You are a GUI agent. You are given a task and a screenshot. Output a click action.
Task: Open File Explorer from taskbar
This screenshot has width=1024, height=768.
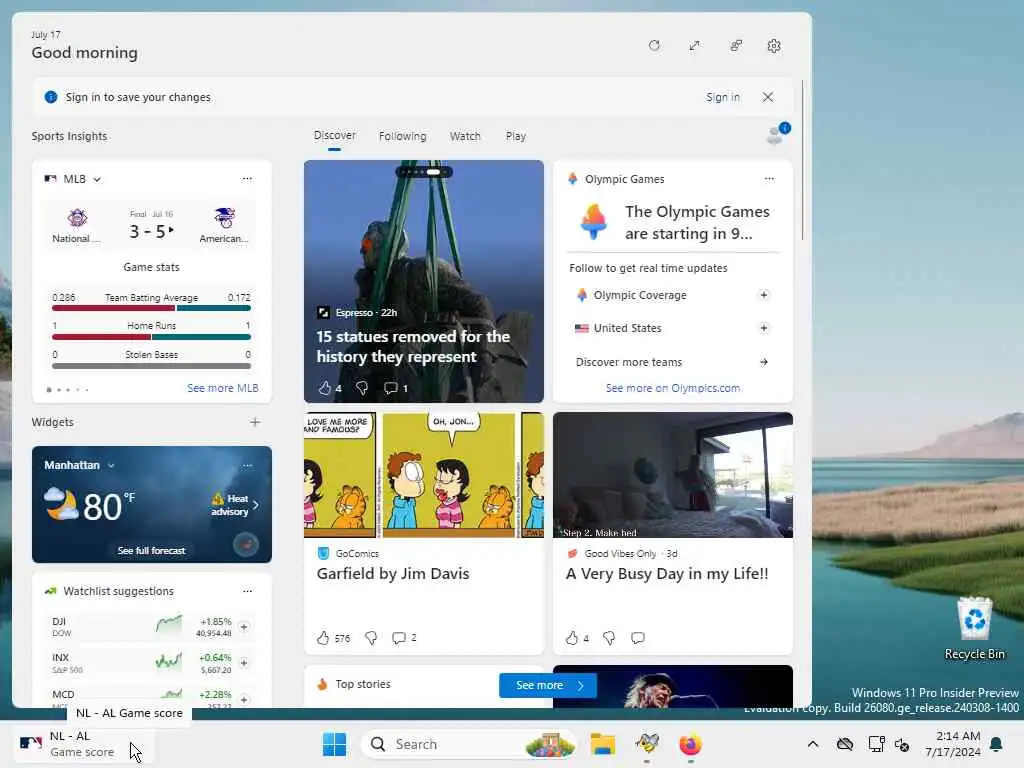603,744
